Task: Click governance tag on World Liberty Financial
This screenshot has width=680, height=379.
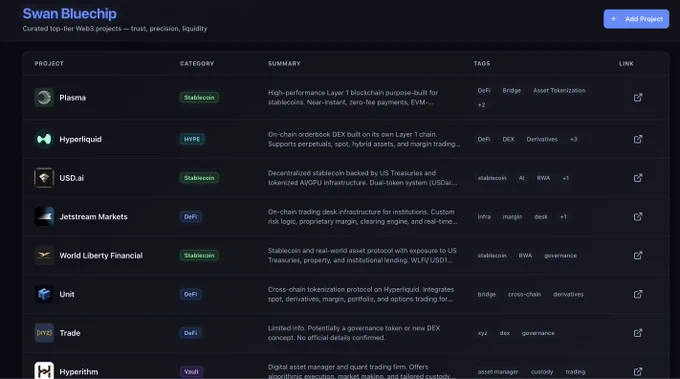Action: tap(560, 255)
